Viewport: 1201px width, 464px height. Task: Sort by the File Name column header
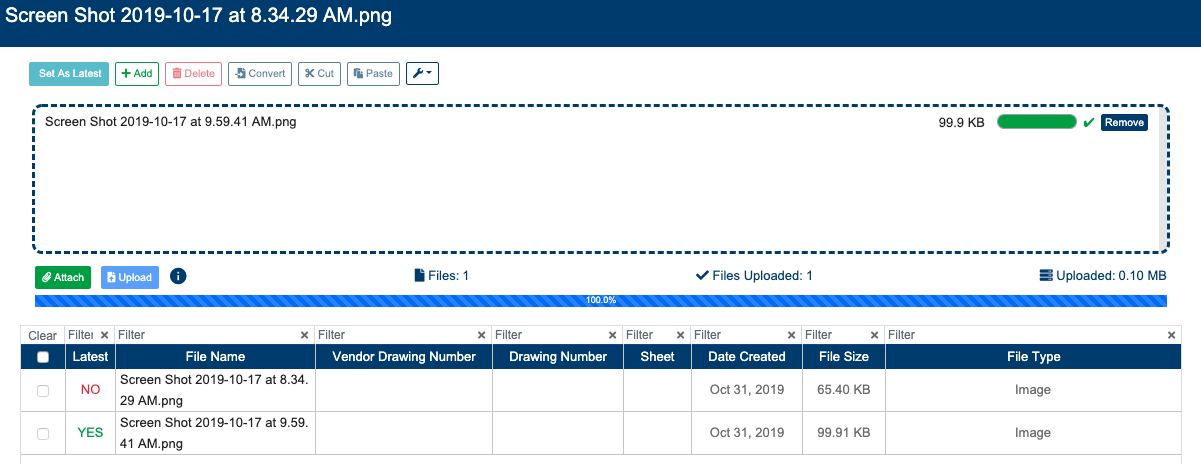[215, 357]
